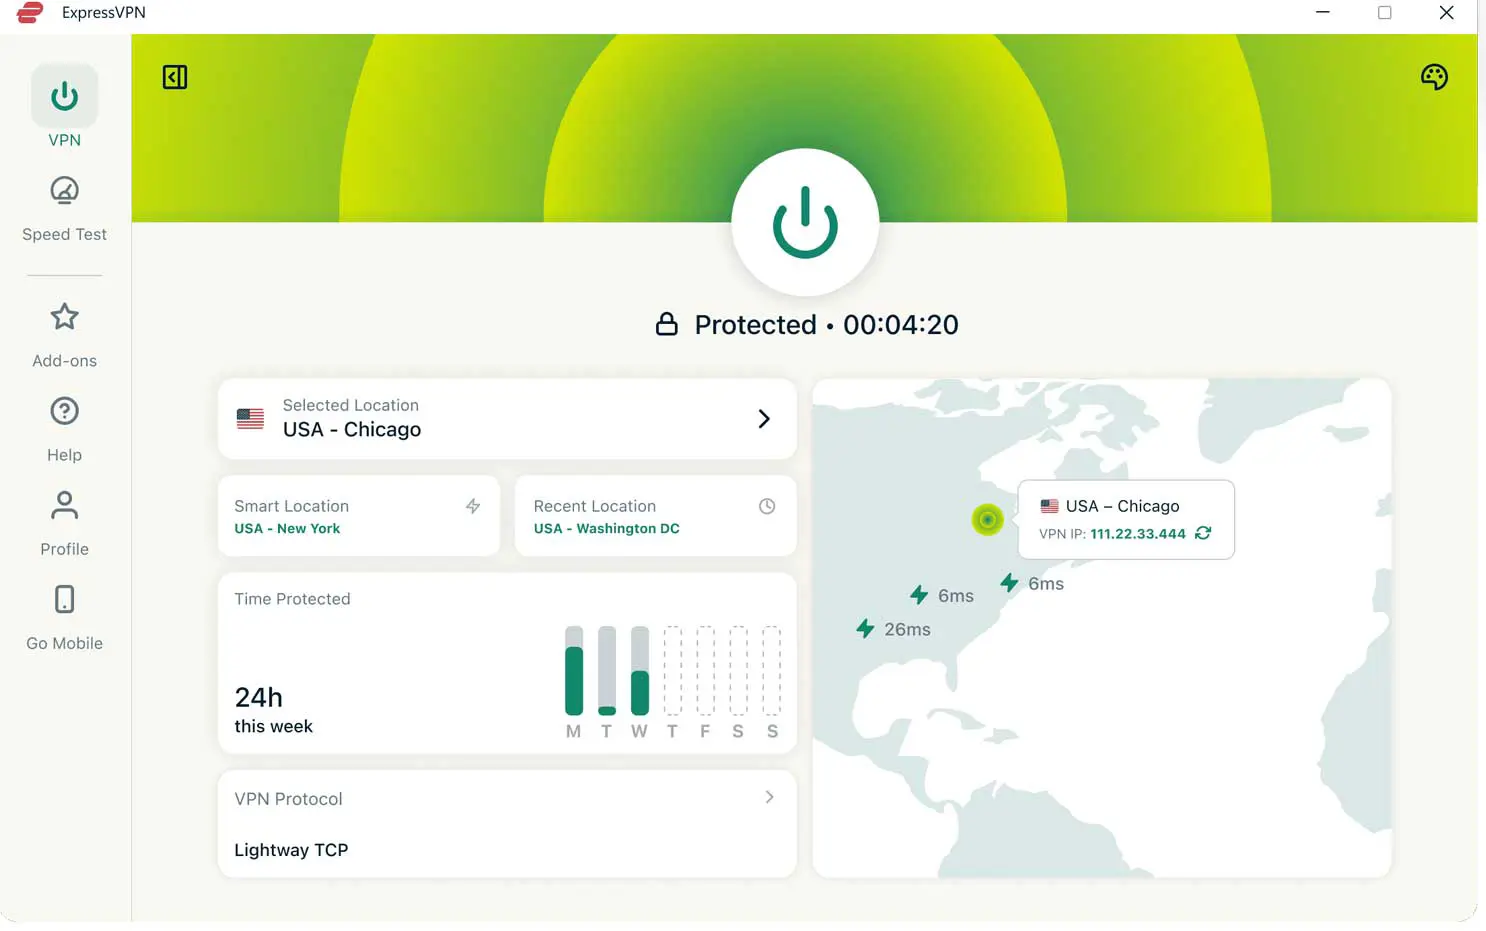Image resolution: width=1486 pixels, height=931 pixels.
Task: Connect to Recent Location USA - Washington DC
Action: point(656,516)
